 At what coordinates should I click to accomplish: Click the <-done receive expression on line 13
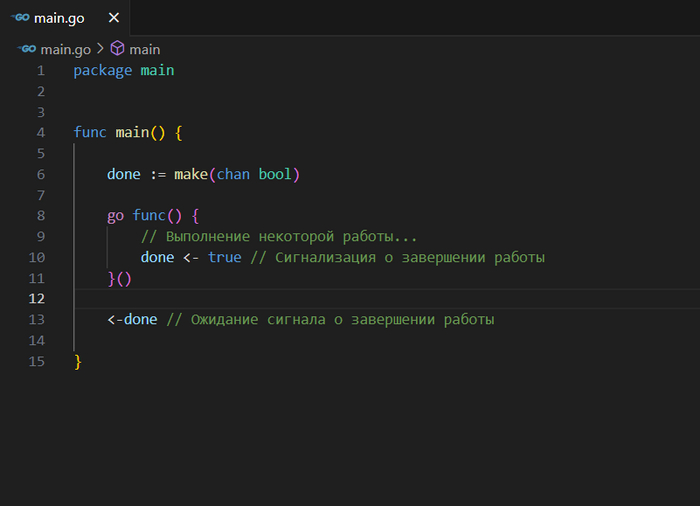click(x=132, y=320)
